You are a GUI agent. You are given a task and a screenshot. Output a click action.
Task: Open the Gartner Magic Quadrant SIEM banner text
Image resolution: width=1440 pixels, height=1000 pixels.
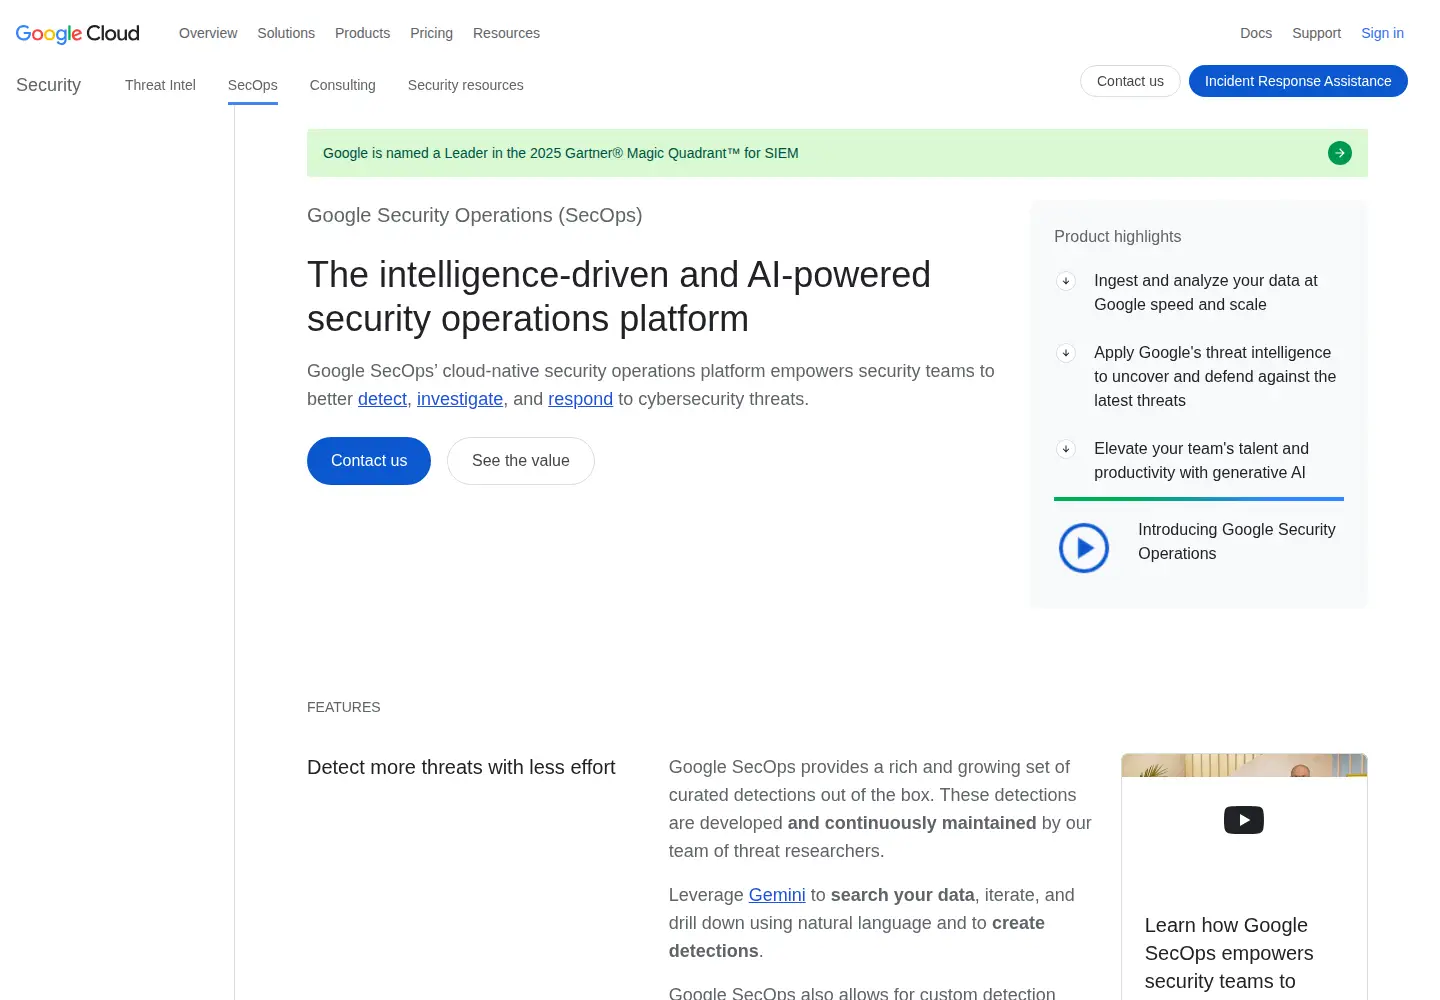coord(561,153)
